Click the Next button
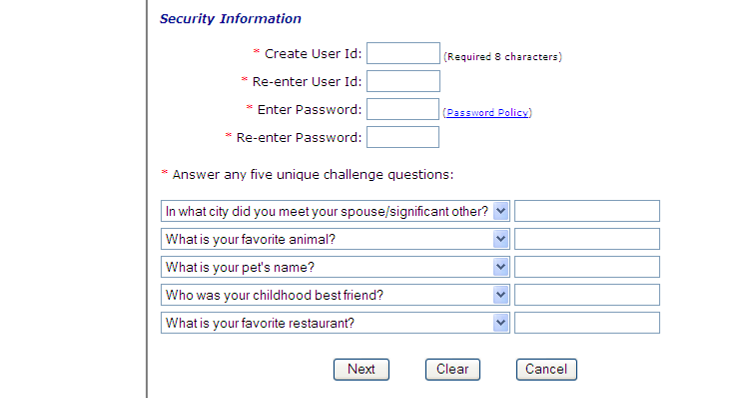748x398 pixels. click(361, 369)
